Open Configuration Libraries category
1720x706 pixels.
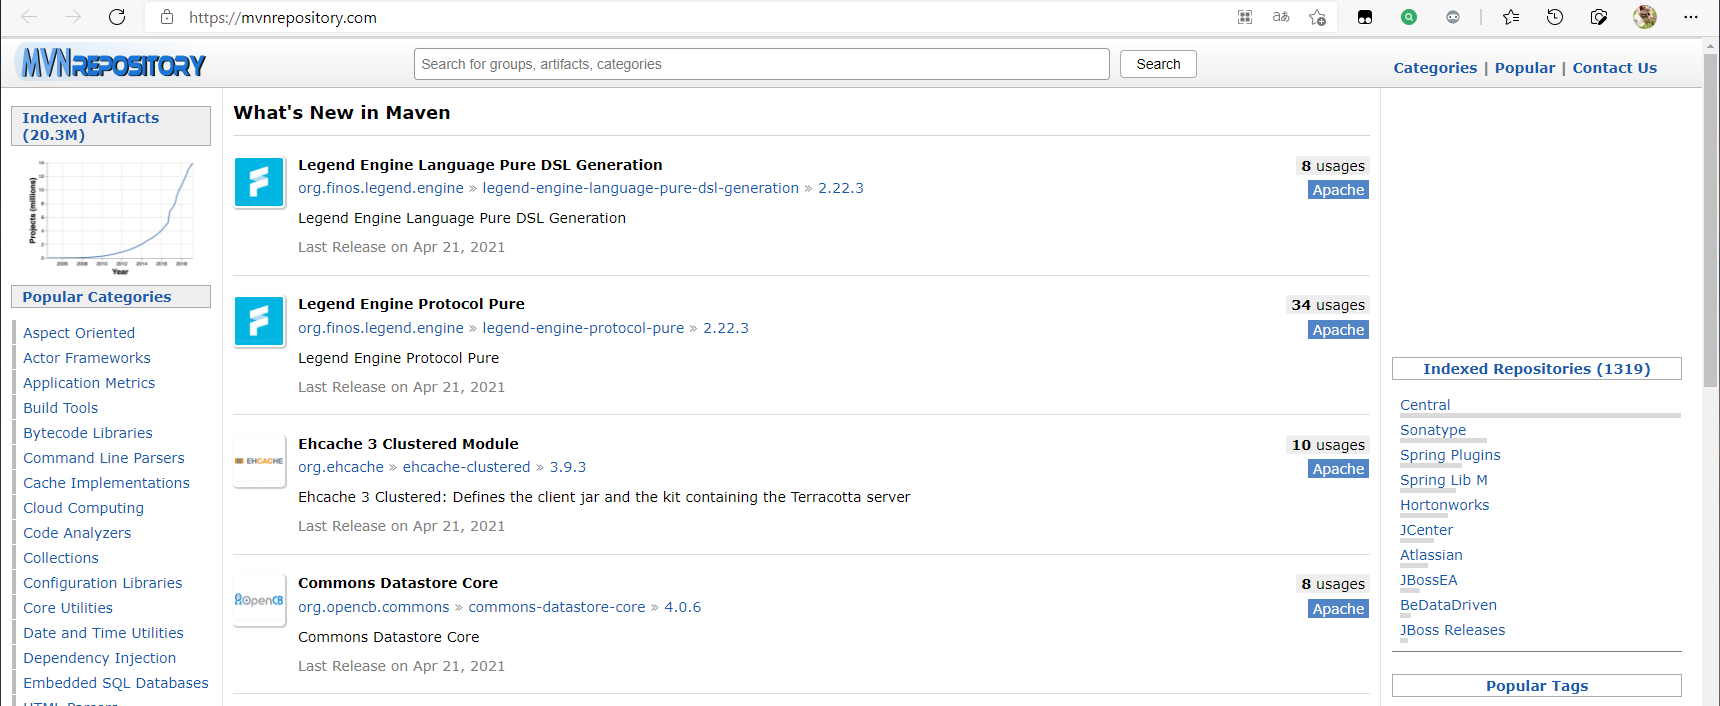point(103,583)
